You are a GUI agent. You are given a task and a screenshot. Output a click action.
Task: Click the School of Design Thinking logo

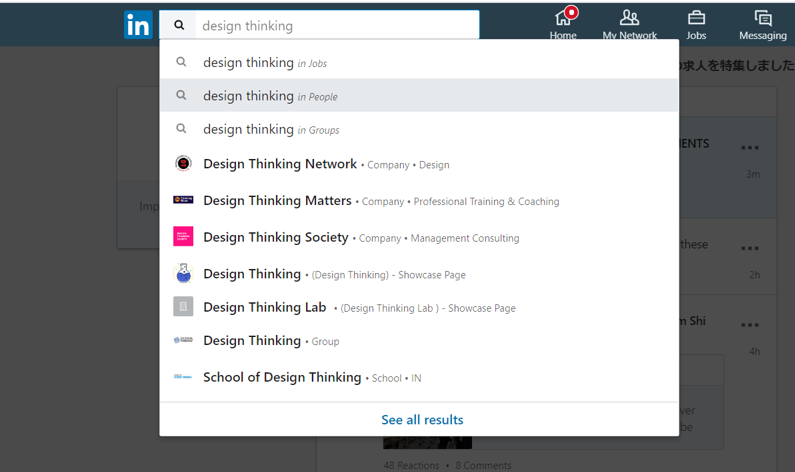(183, 377)
